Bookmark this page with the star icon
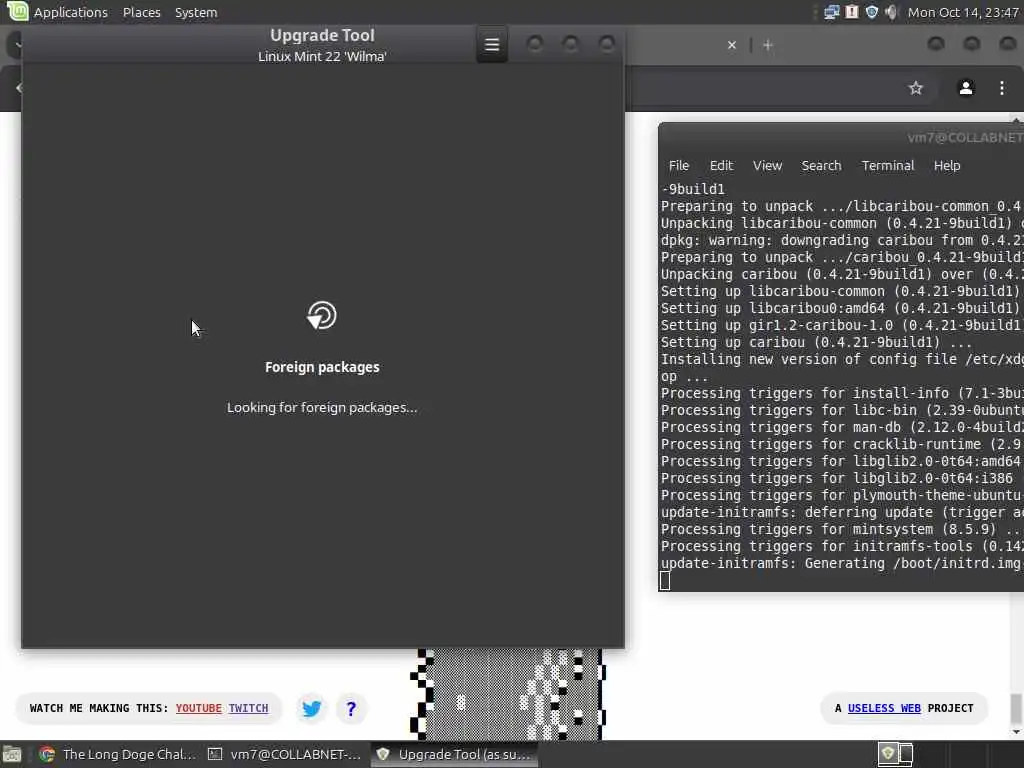Image resolution: width=1024 pixels, height=768 pixels. pyautogui.click(x=916, y=88)
